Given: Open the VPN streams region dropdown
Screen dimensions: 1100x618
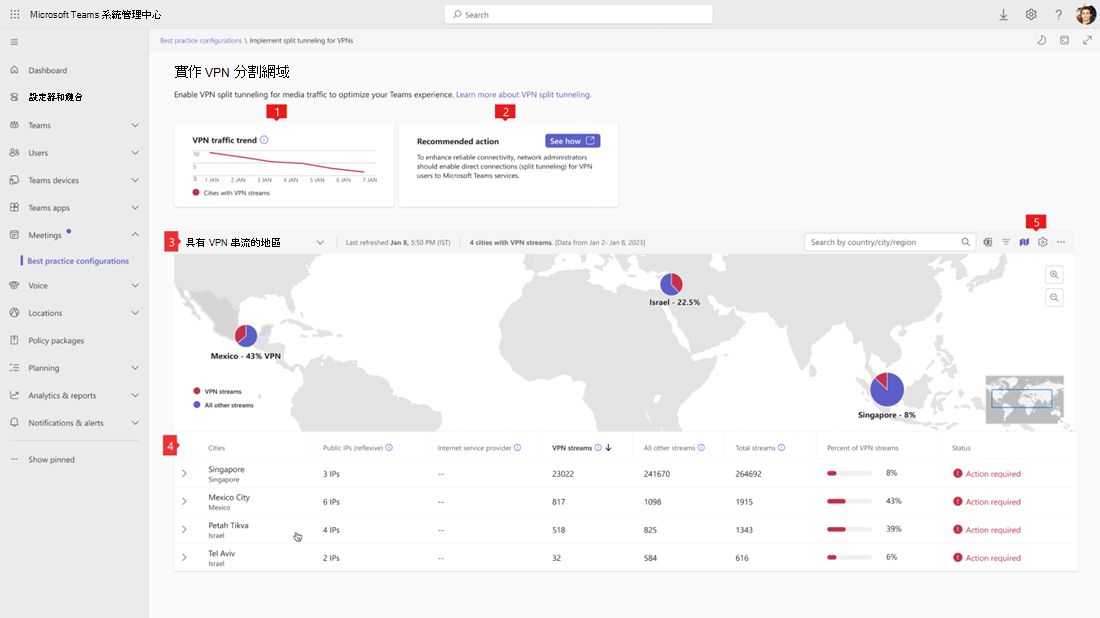Looking at the screenshot, I should pyautogui.click(x=320, y=243).
